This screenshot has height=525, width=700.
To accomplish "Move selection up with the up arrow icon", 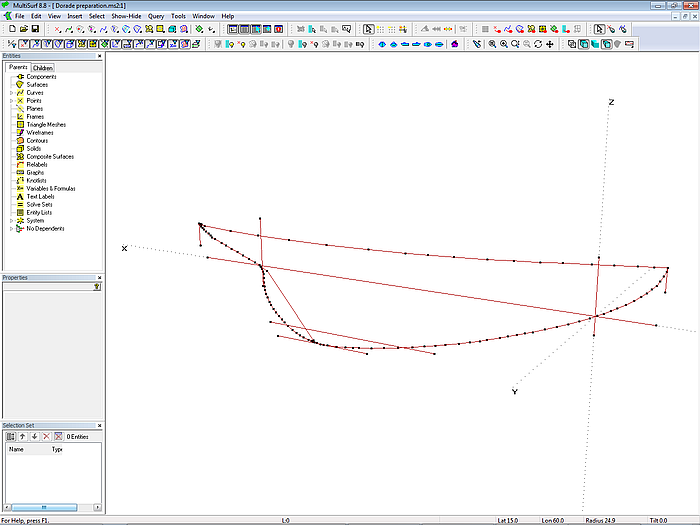I will pyautogui.click(x=23, y=436).
